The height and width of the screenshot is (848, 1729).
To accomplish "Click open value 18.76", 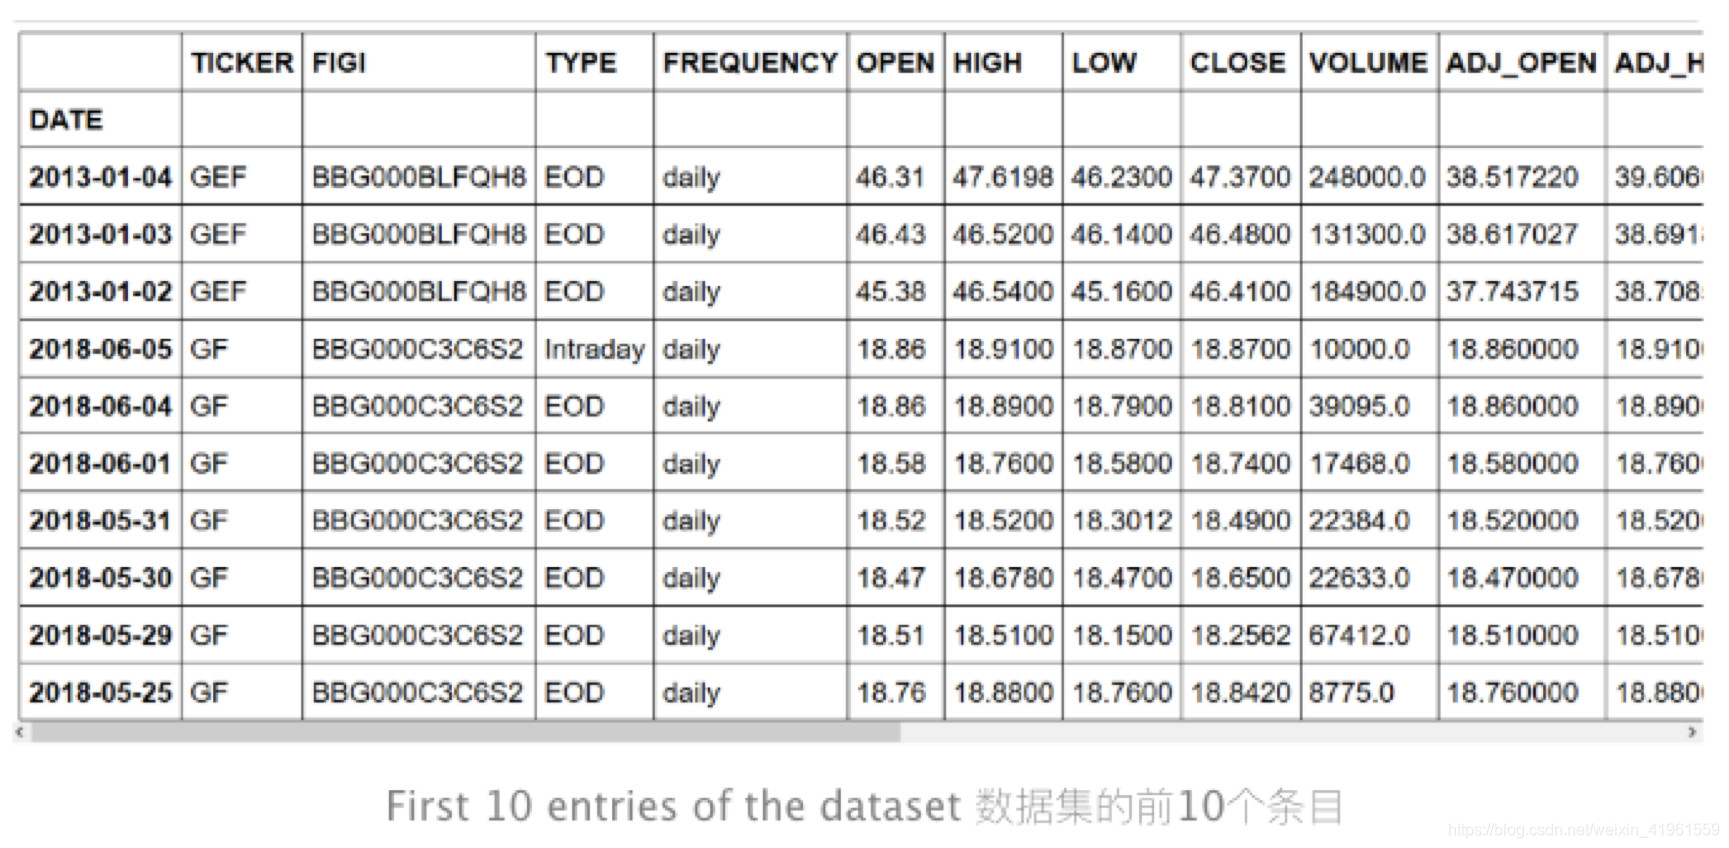I will (891, 692).
